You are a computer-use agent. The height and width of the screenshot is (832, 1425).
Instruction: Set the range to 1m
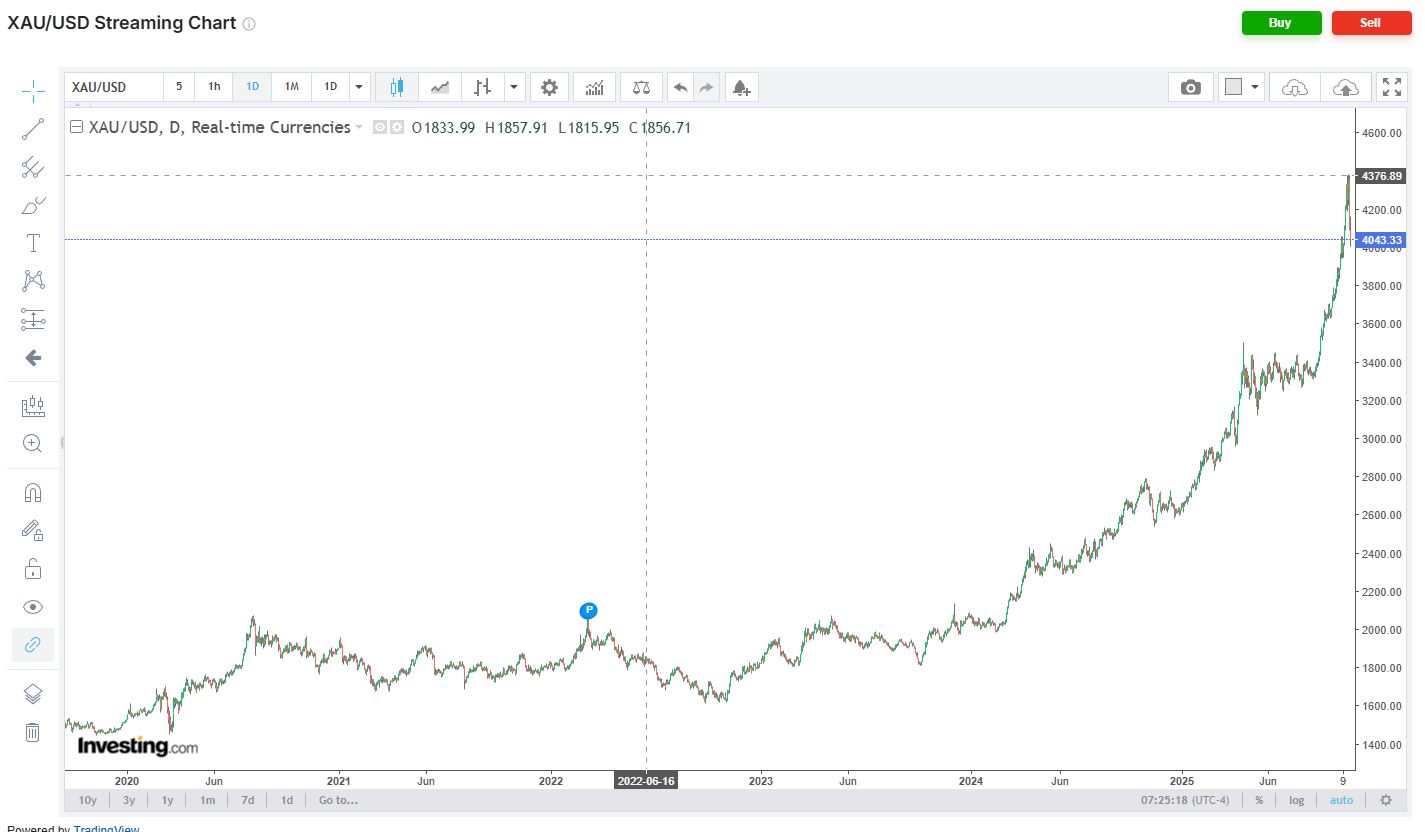[x=207, y=800]
